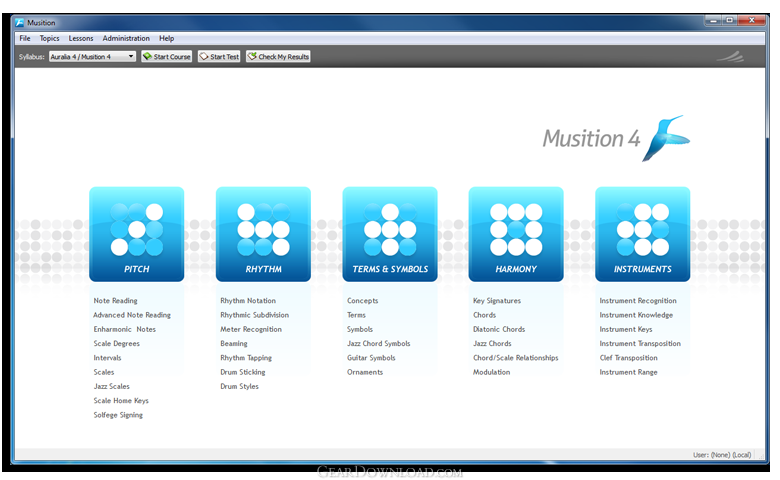Open the Topics menu
The height and width of the screenshot is (480, 780).
click(x=49, y=38)
